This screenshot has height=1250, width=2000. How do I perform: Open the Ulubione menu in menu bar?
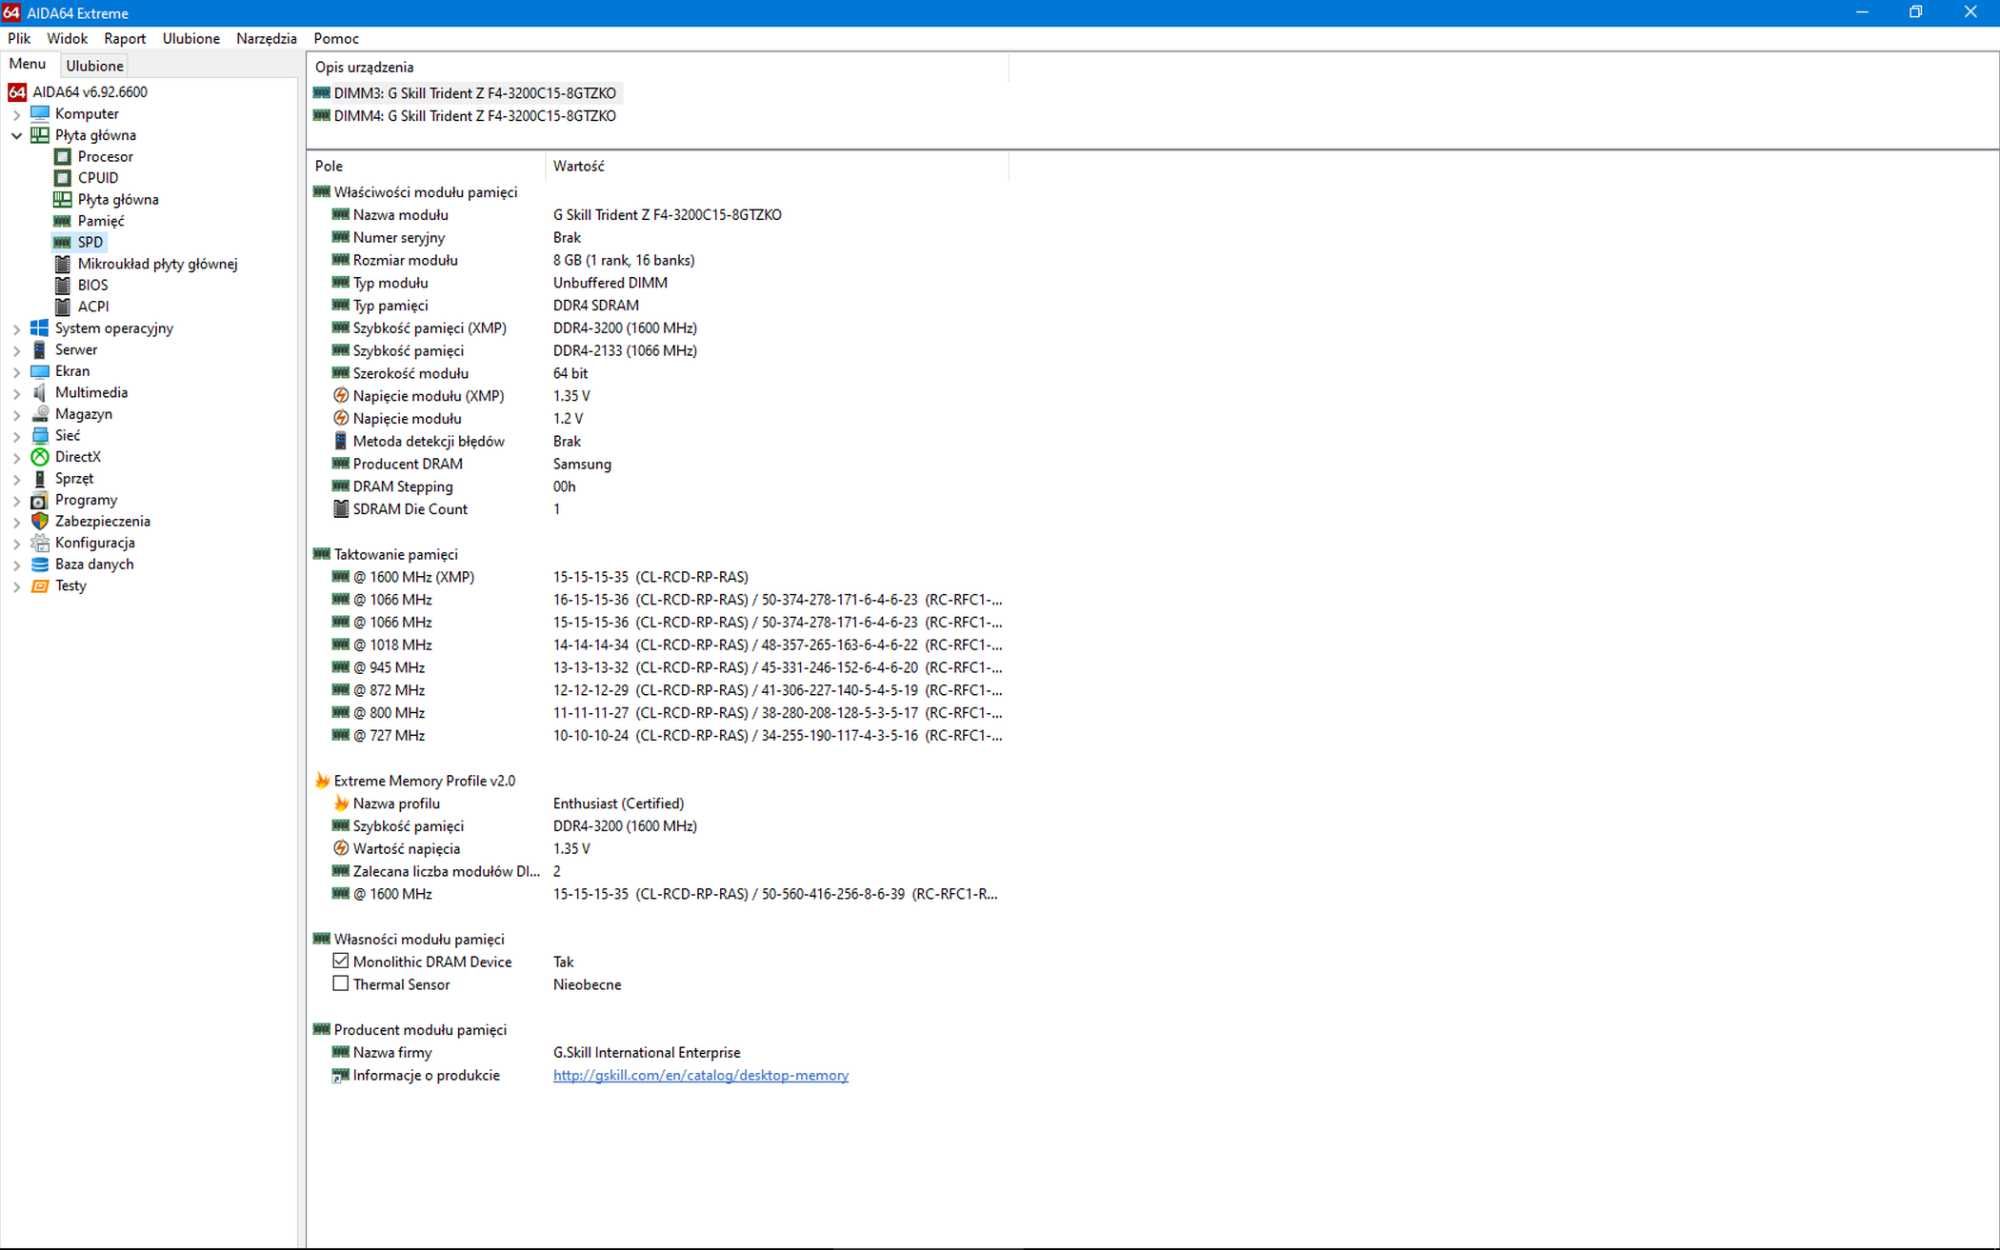[x=191, y=38]
